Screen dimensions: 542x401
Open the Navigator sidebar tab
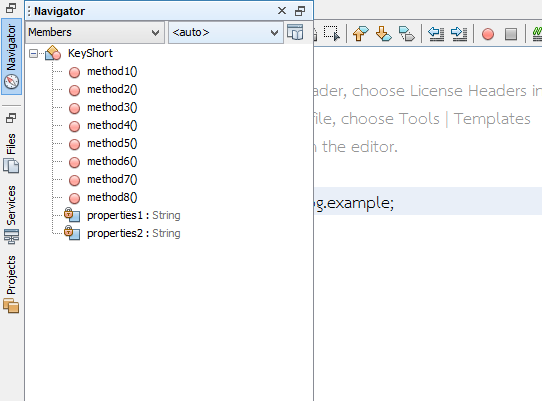(x=11, y=57)
